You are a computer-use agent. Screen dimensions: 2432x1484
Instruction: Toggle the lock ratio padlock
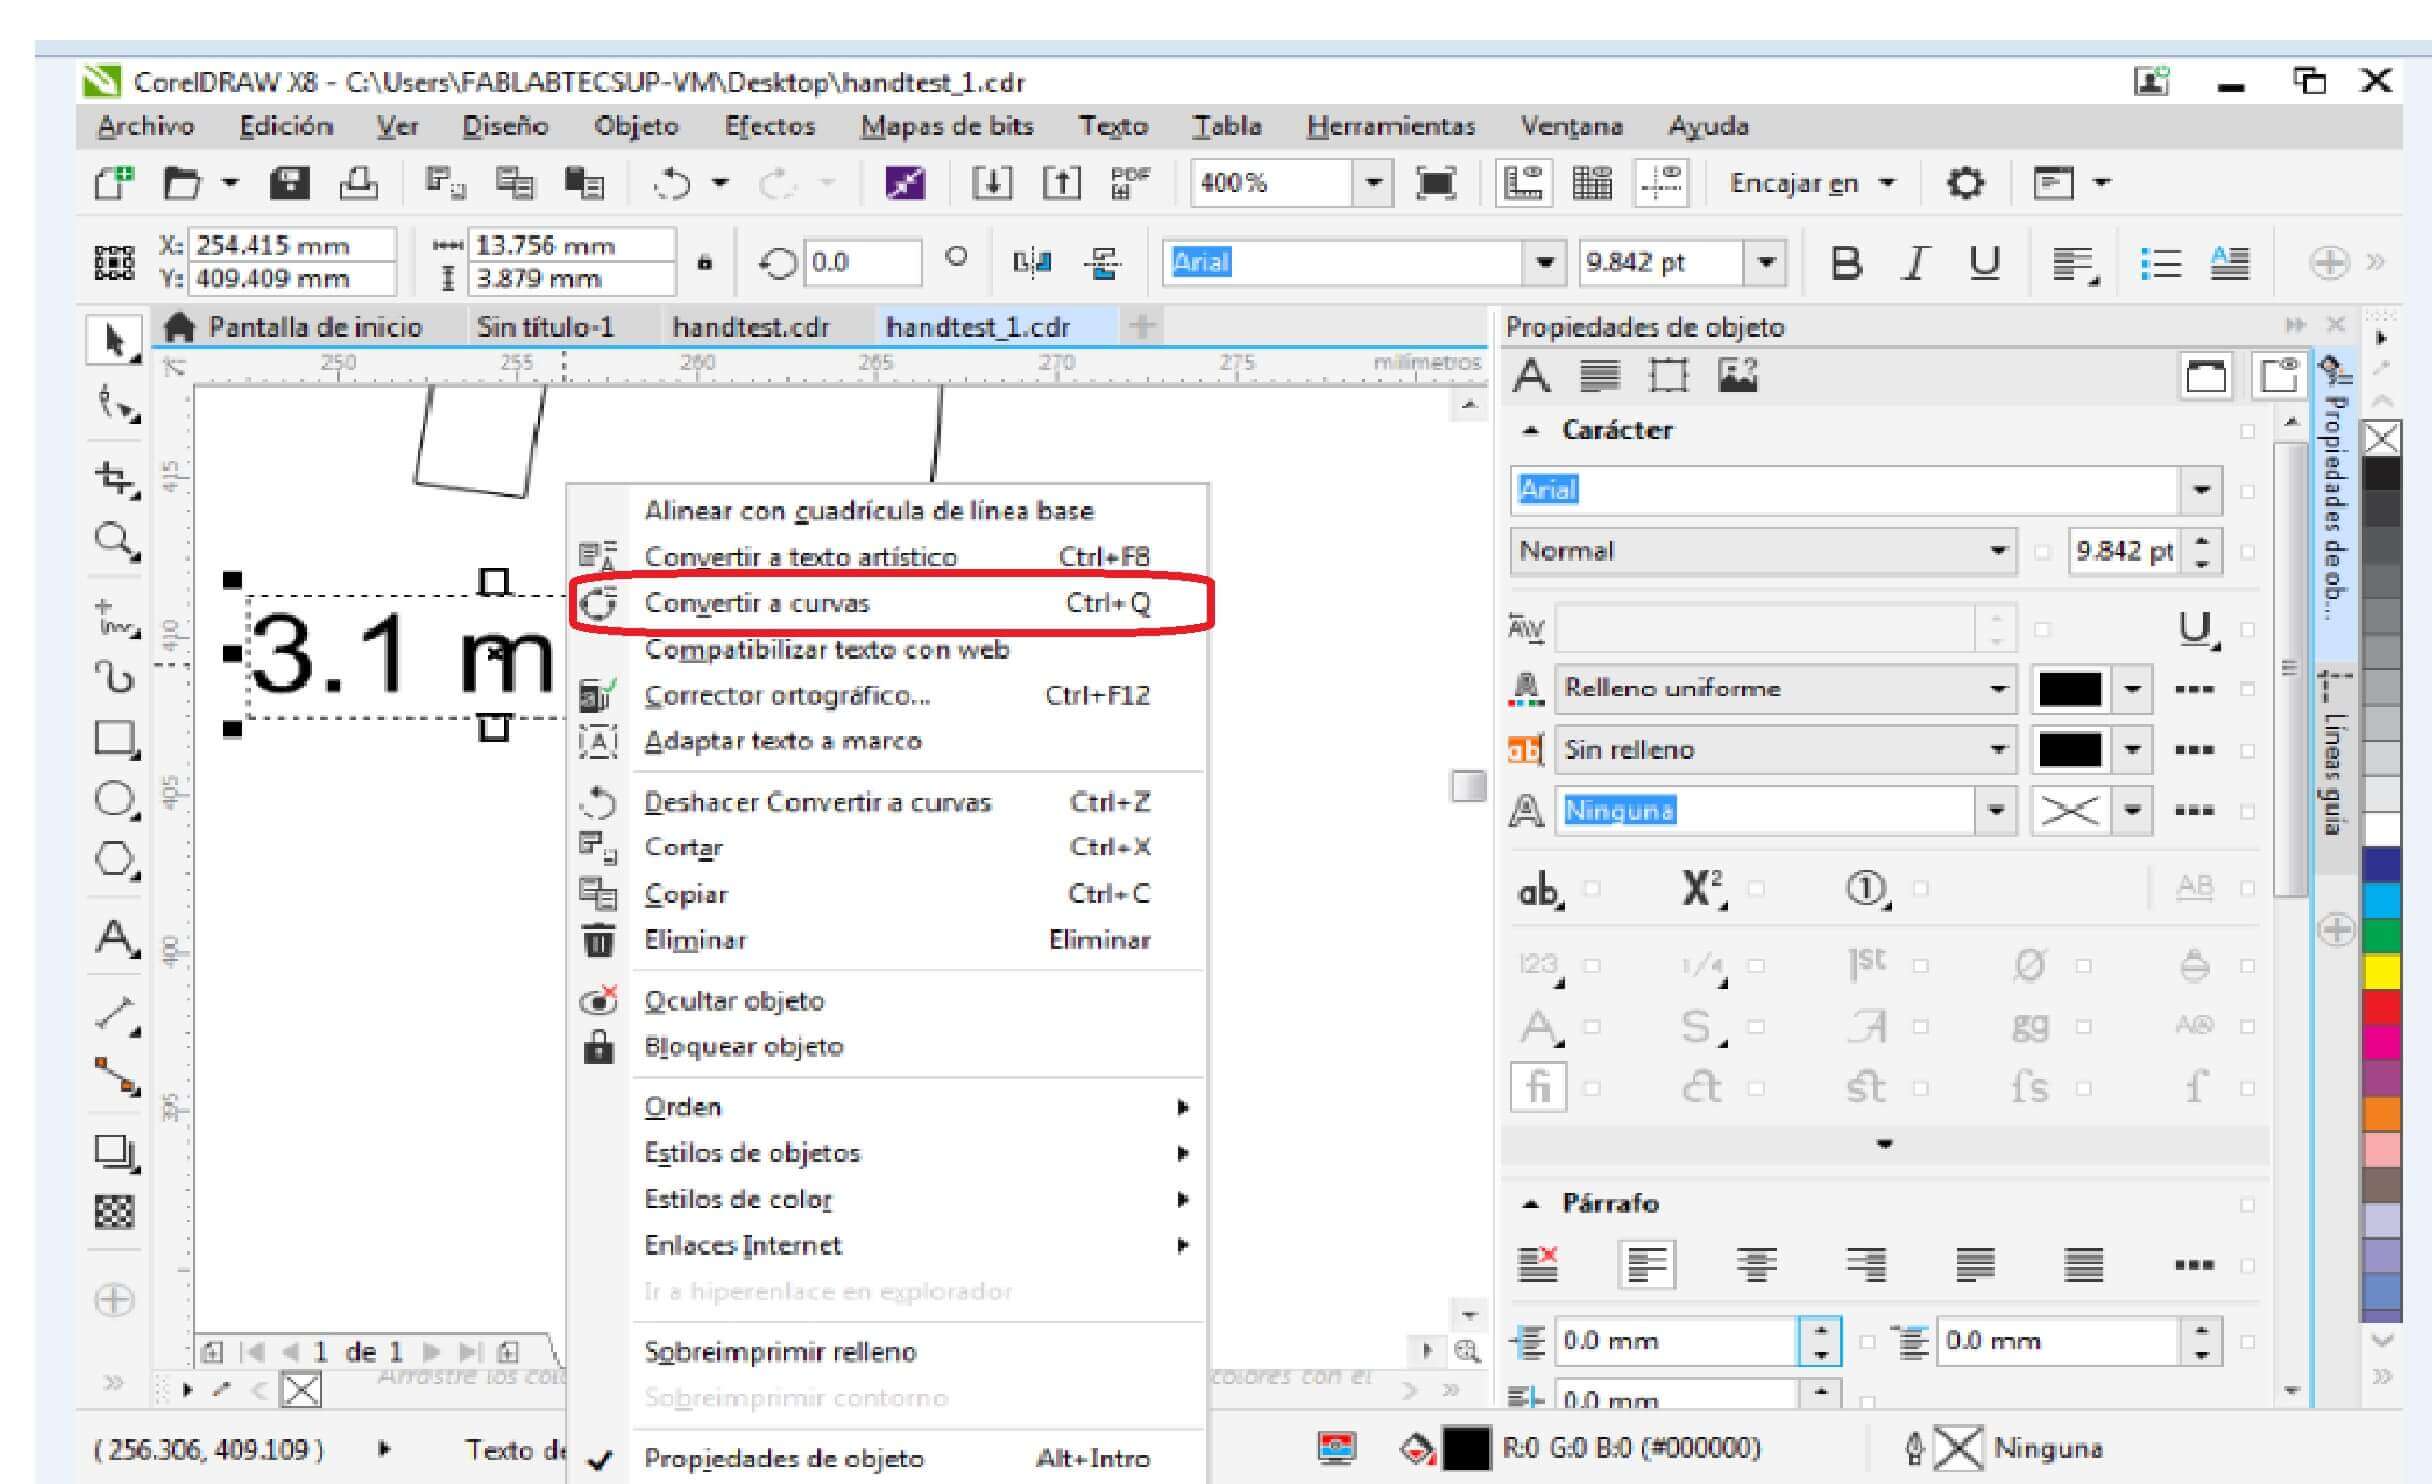705,262
